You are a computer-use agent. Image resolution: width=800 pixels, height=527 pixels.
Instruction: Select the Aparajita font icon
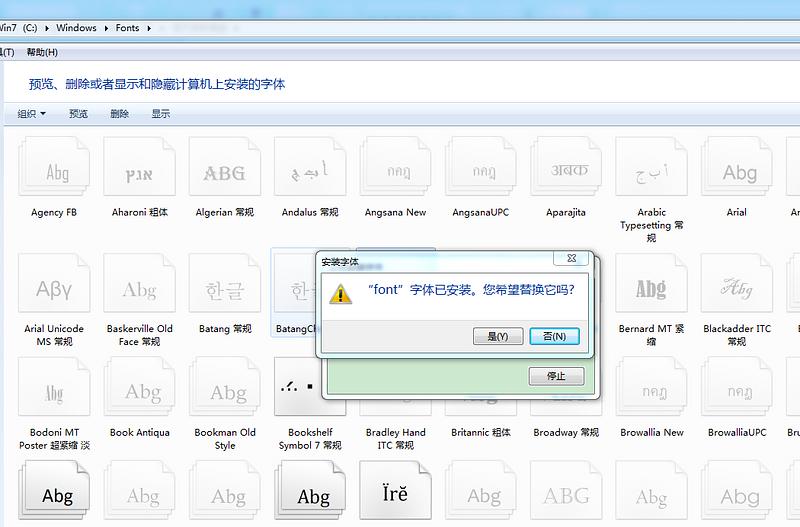(x=566, y=166)
